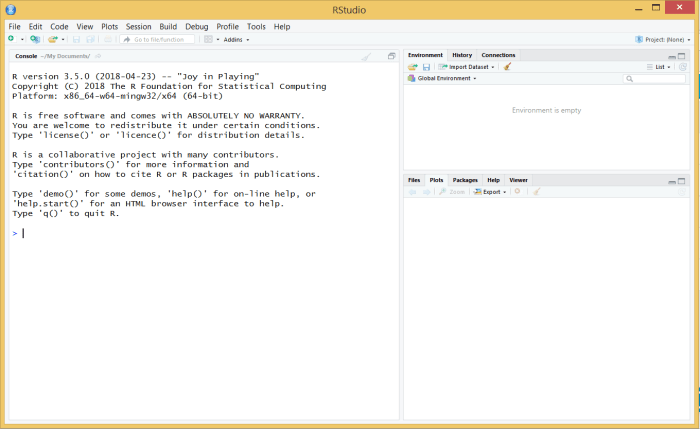The height and width of the screenshot is (429, 700).
Task: Refresh the Plots pane
Action: point(682,192)
